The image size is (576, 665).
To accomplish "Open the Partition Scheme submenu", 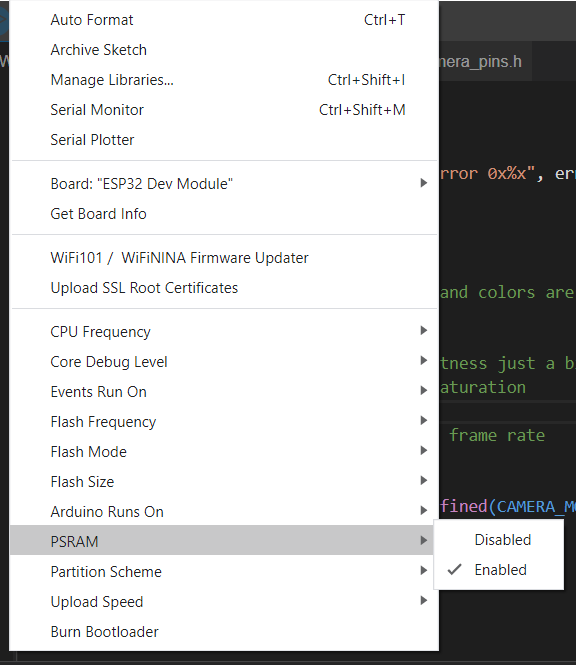I will coord(224,571).
